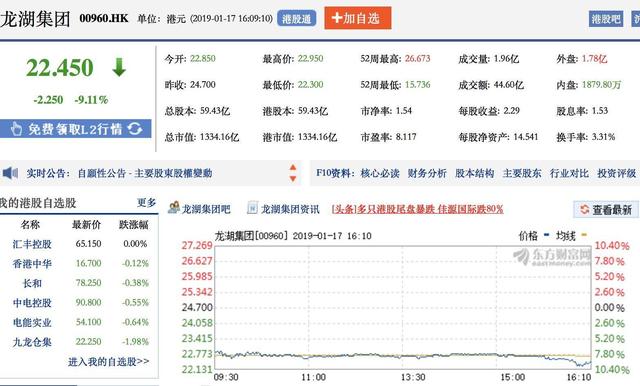Open 龙湖集团资讯 link

(290, 209)
